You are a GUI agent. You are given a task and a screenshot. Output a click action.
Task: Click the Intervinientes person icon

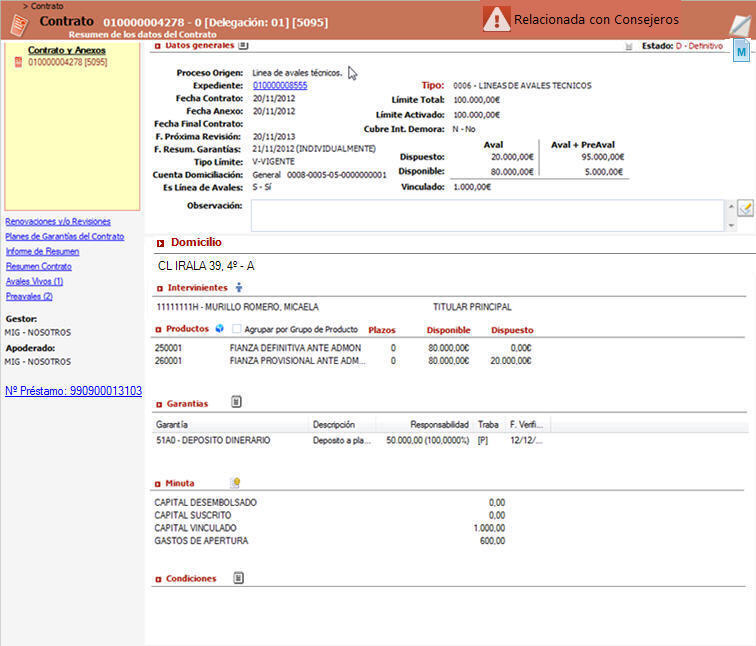(x=239, y=288)
